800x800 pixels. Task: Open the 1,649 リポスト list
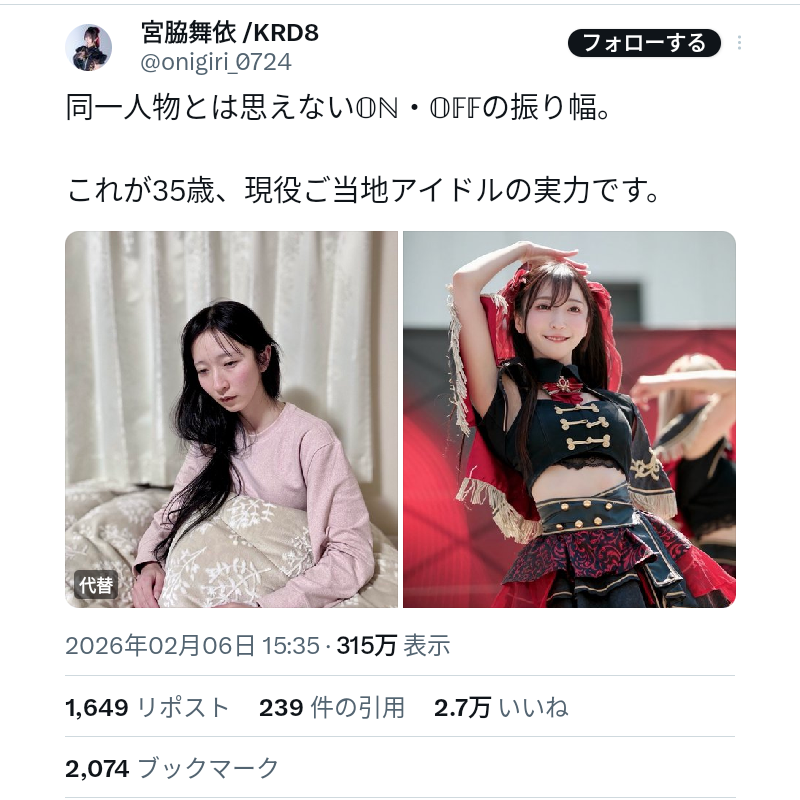point(147,708)
